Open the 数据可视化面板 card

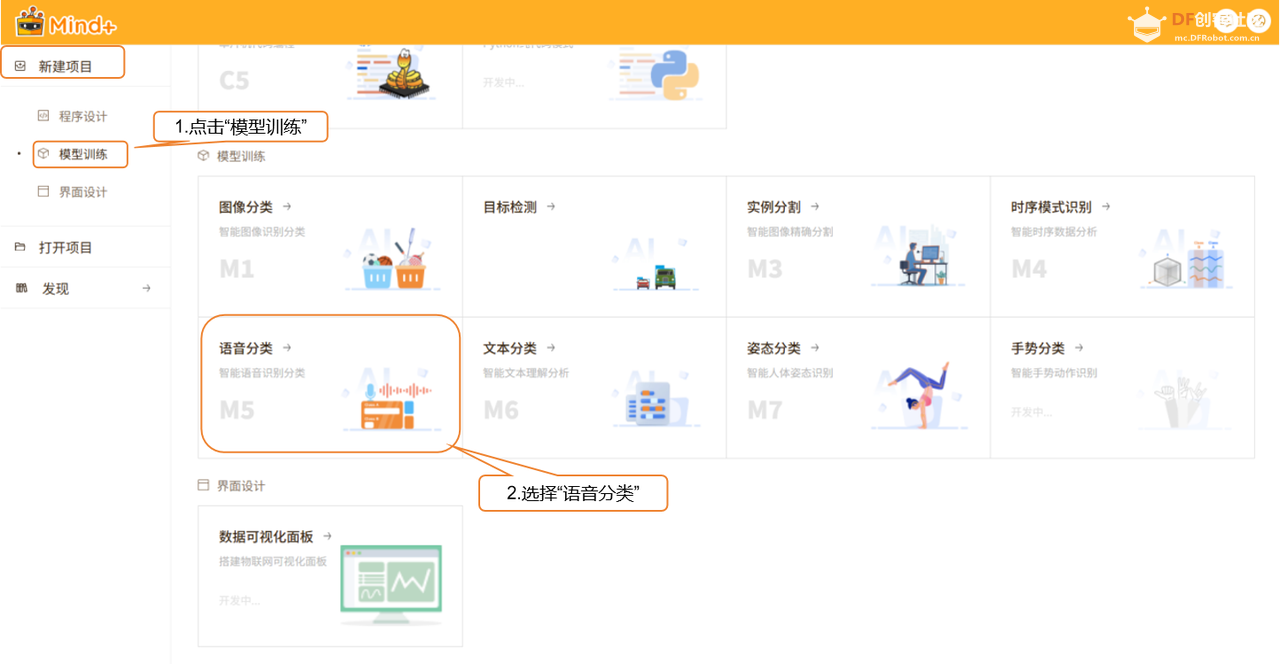[330, 575]
